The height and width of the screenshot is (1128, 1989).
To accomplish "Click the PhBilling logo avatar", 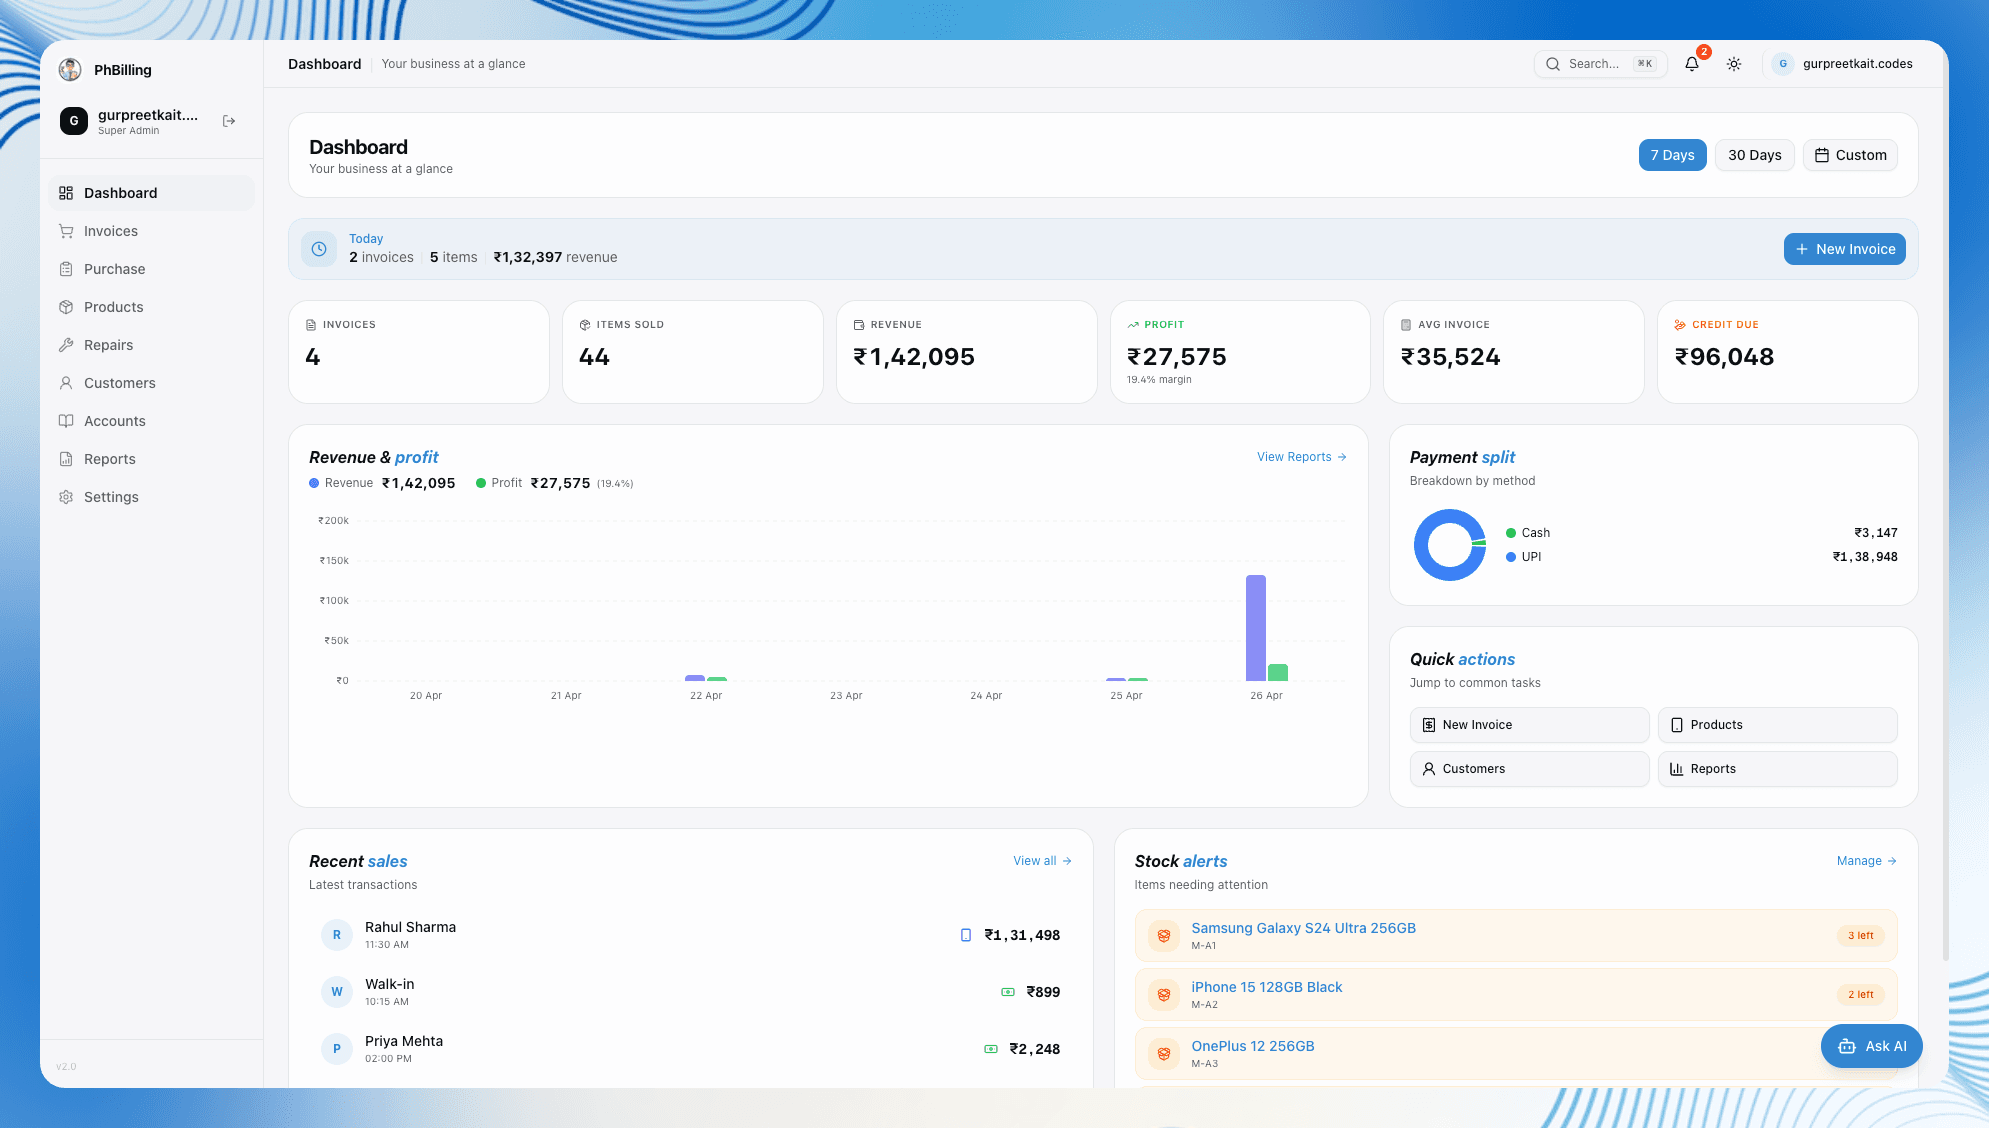I will point(70,69).
